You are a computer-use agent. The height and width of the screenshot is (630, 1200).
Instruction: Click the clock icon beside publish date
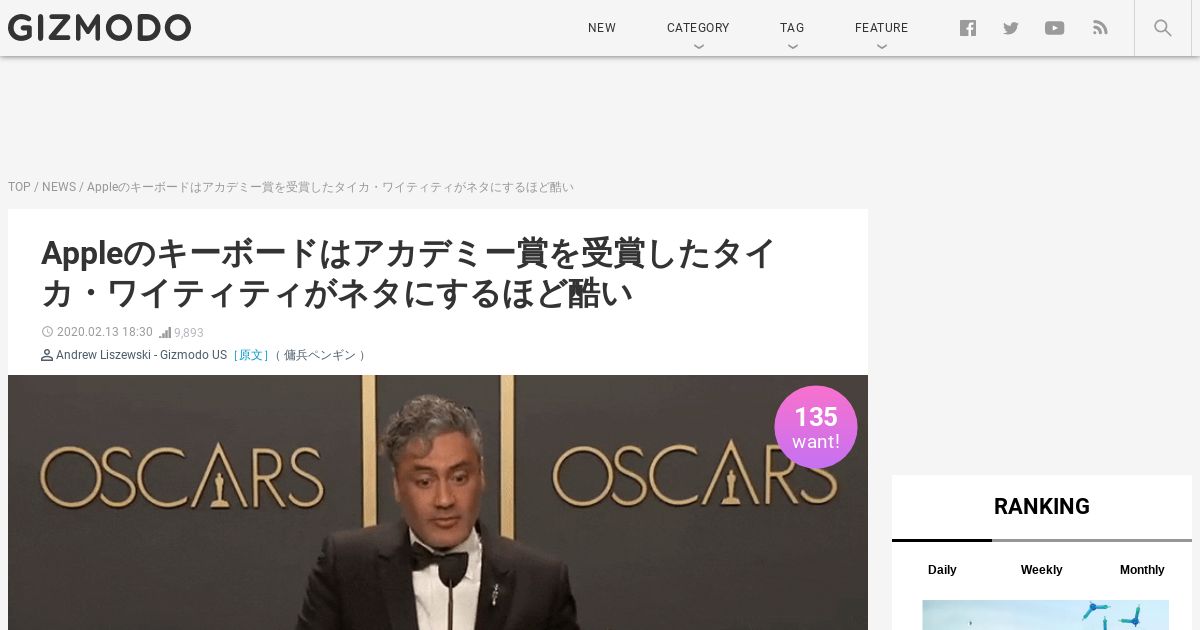47,332
